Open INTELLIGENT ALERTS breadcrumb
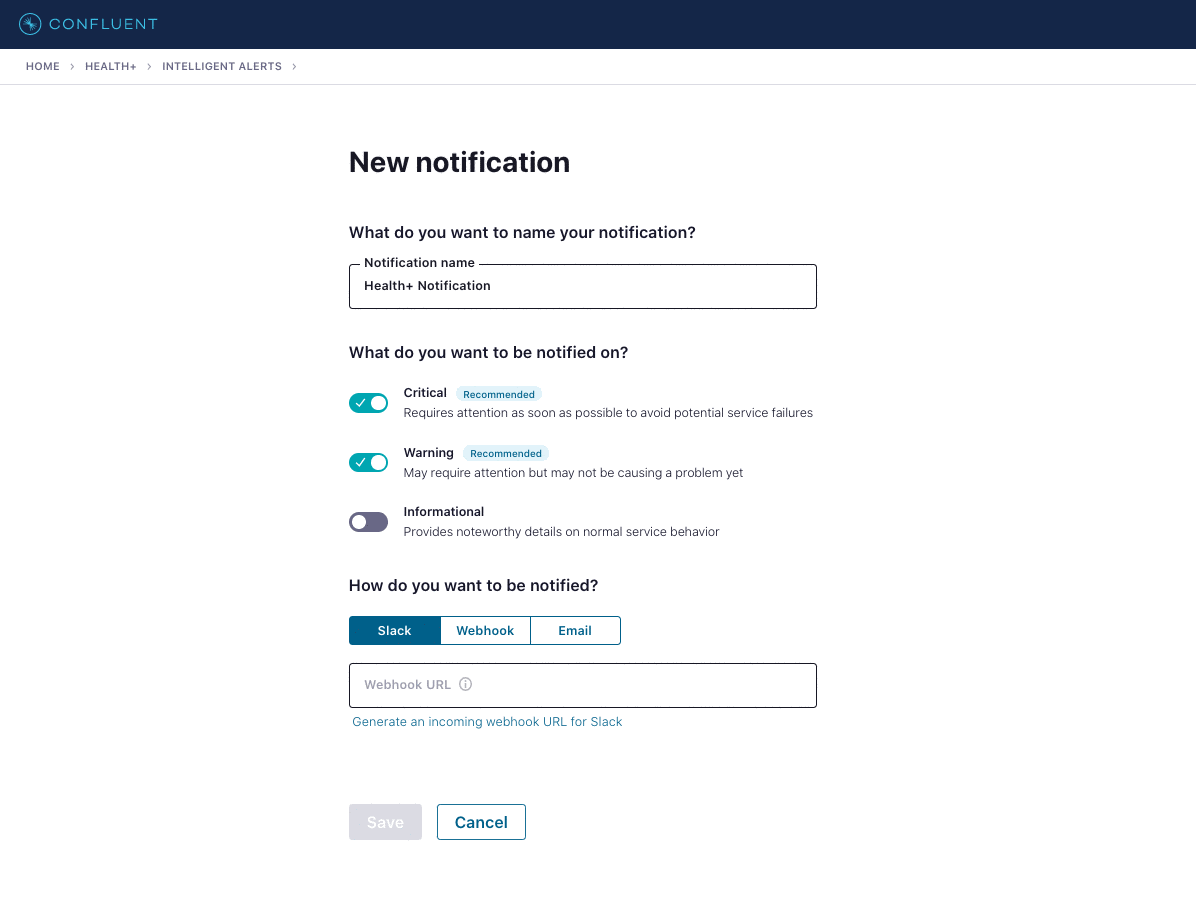 (222, 66)
